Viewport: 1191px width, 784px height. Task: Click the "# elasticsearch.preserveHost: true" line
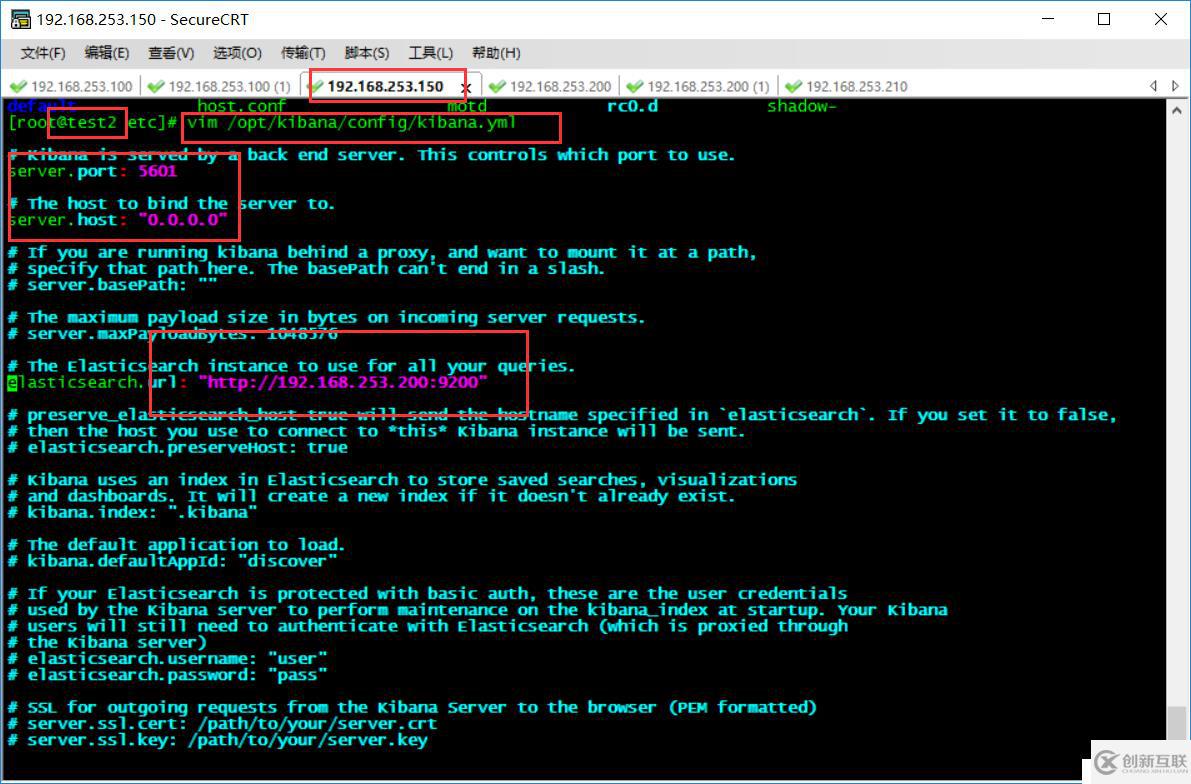point(178,447)
